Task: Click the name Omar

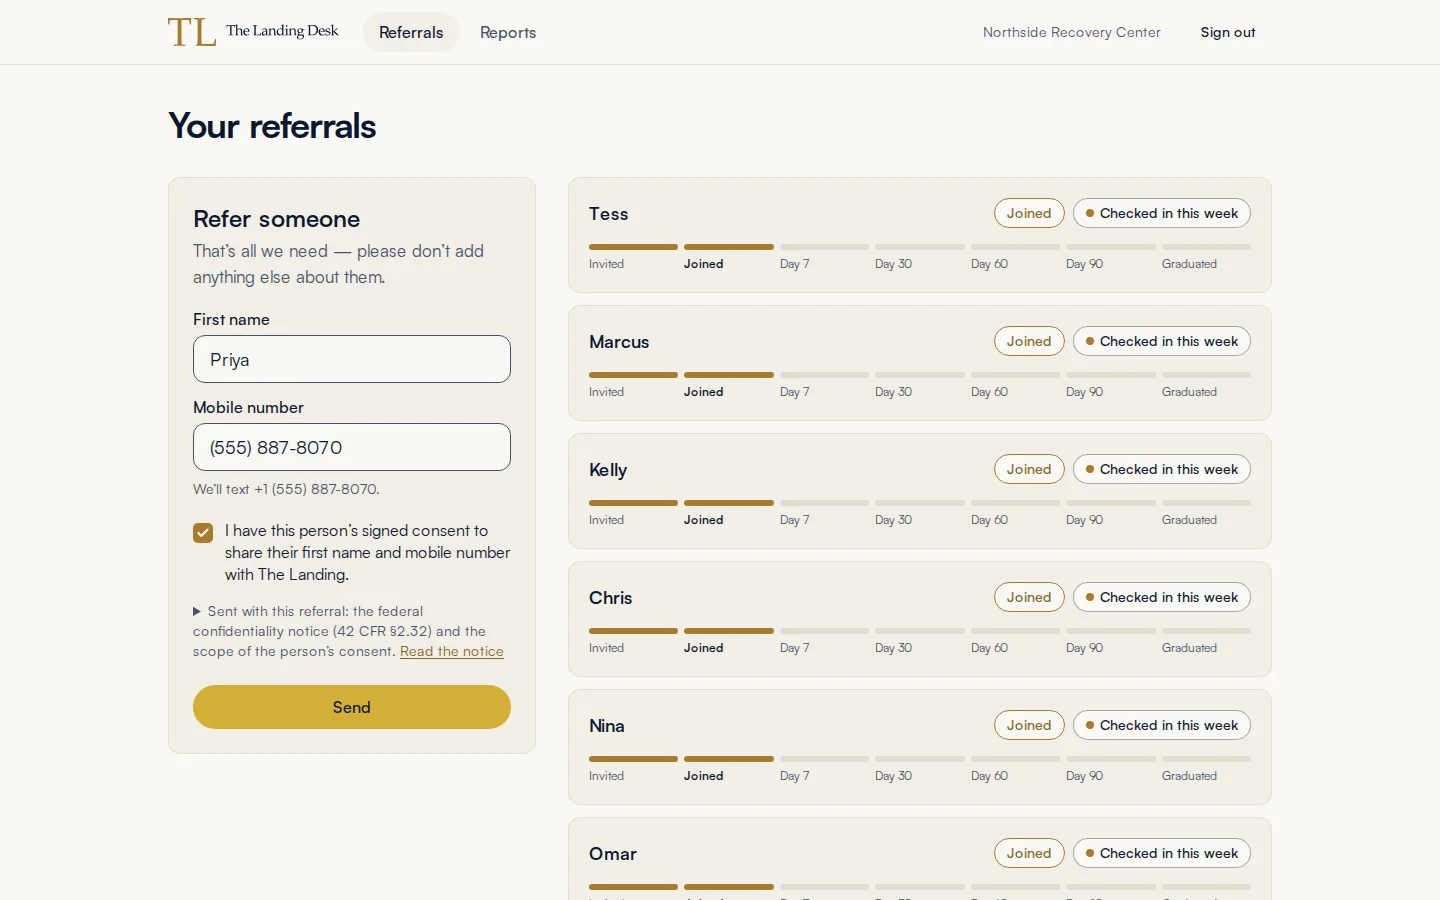Action: [x=613, y=854]
